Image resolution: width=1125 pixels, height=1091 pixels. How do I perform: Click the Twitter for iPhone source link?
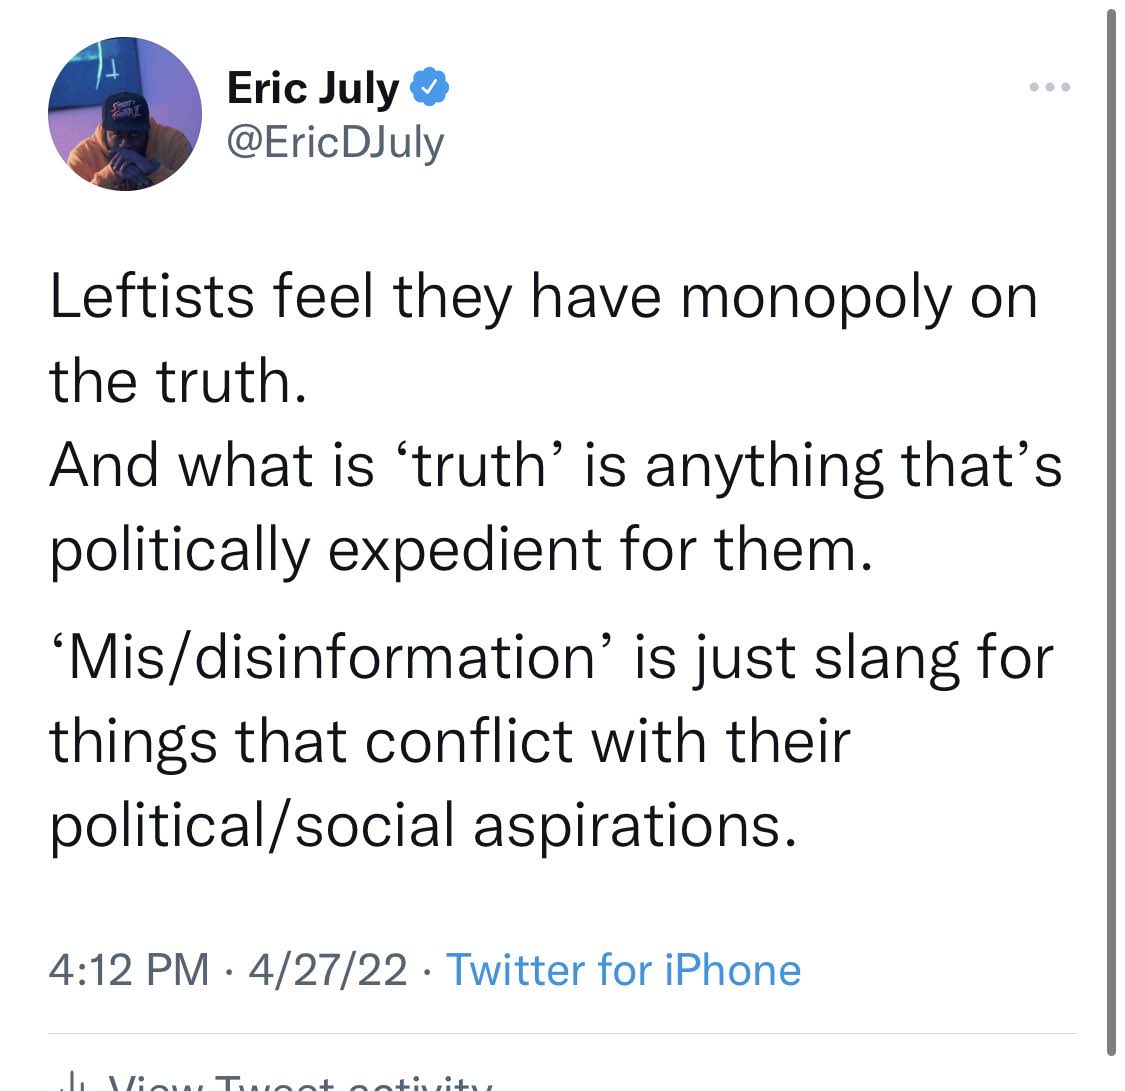tap(623, 969)
